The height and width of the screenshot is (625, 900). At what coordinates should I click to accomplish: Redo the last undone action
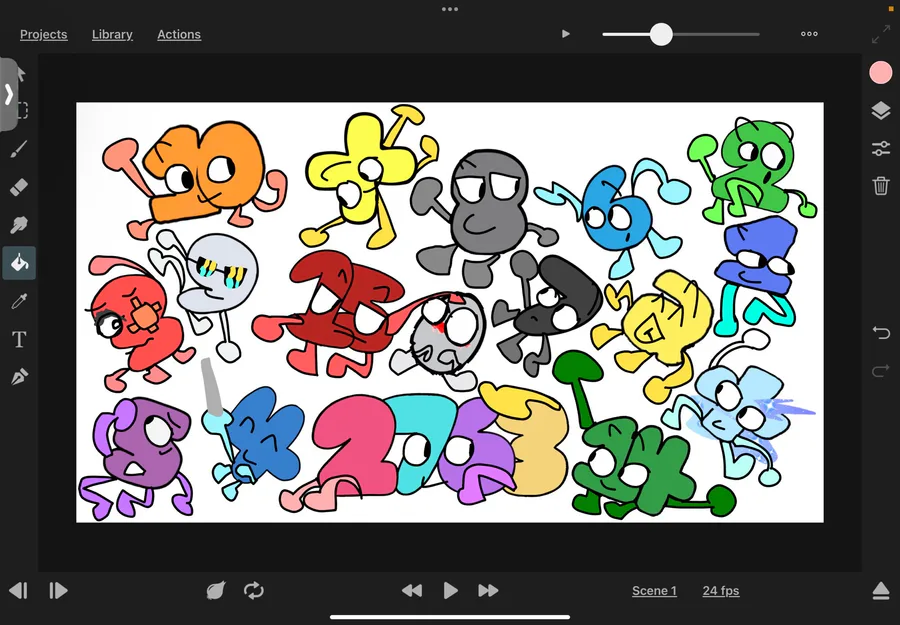click(x=880, y=371)
